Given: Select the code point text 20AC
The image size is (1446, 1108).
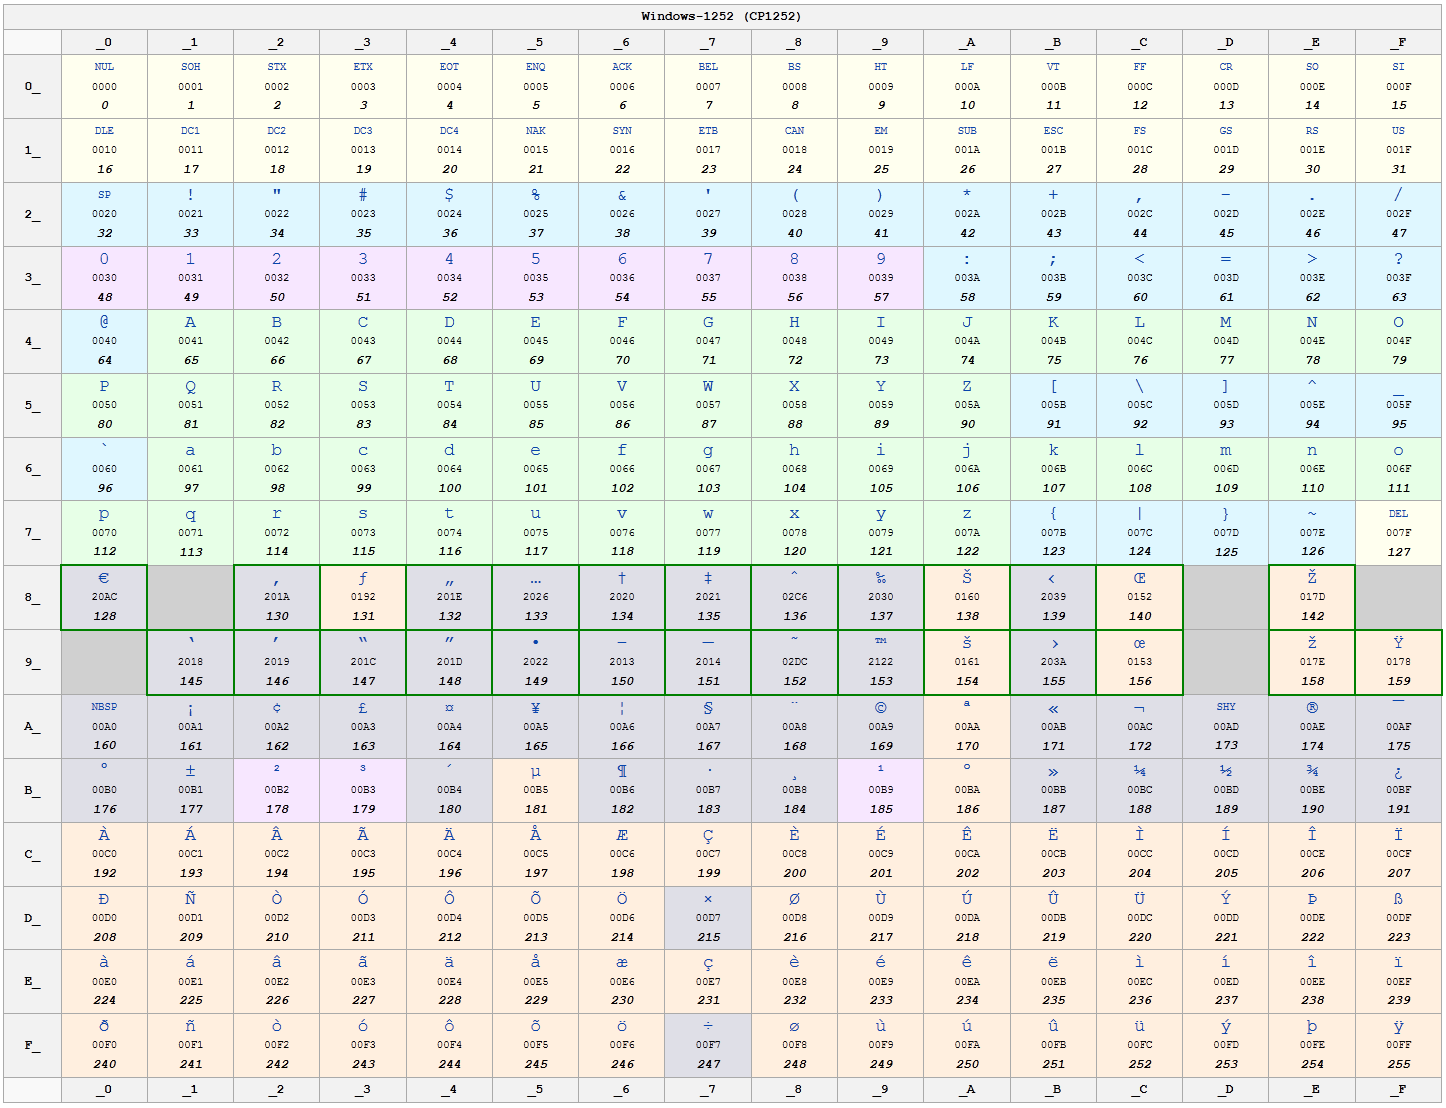Looking at the screenshot, I should point(104,597).
